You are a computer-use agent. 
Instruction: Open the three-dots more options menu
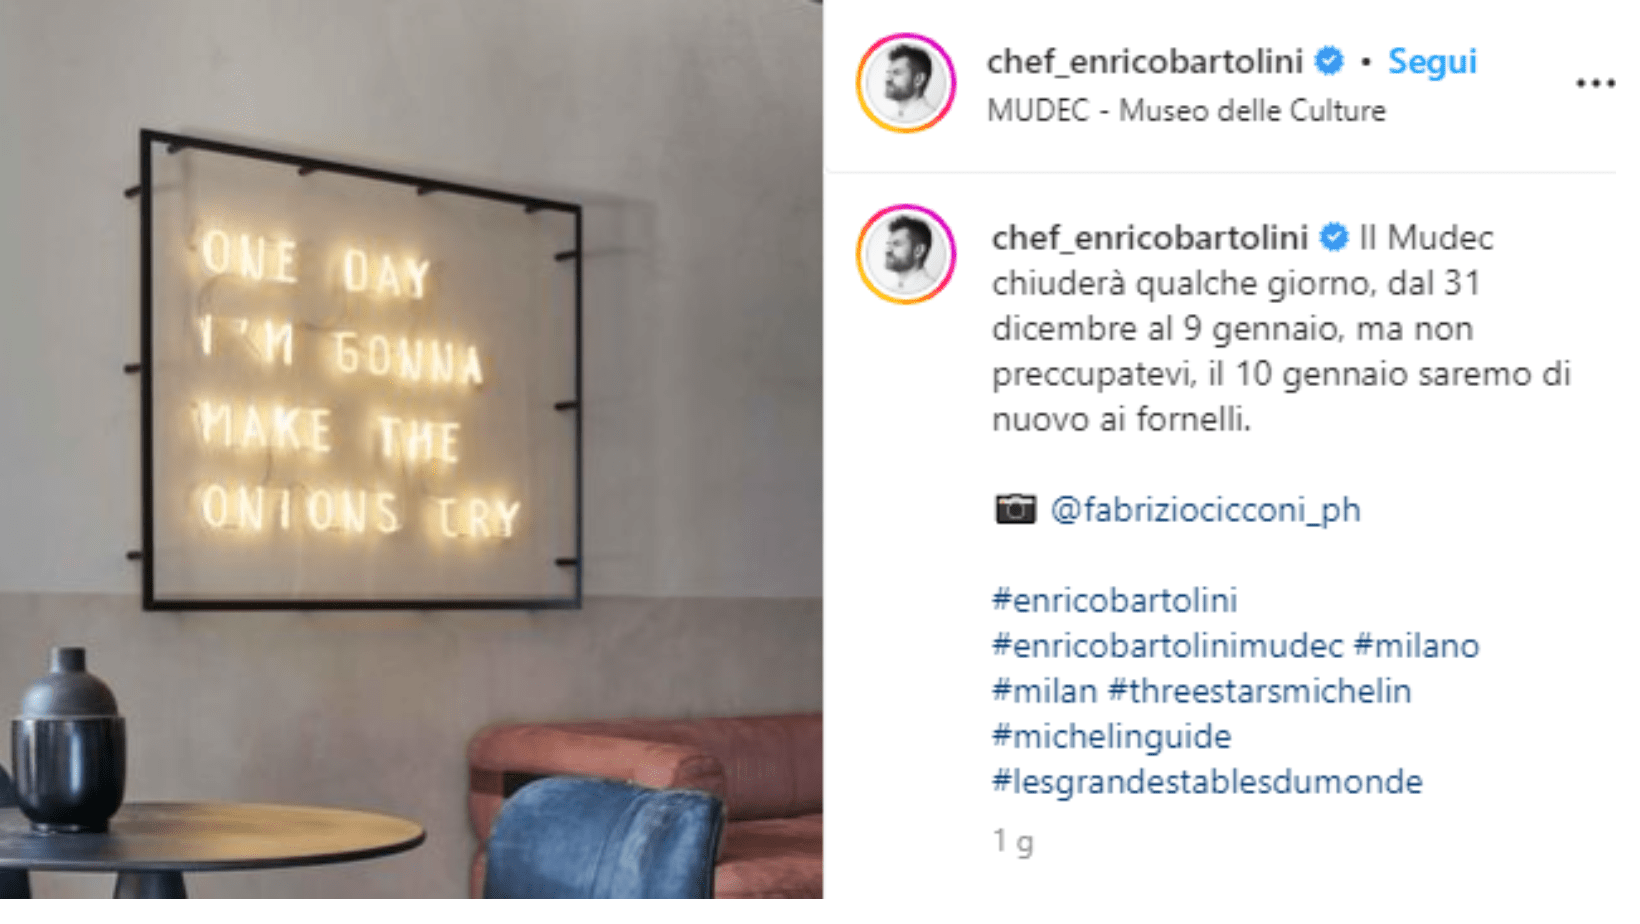point(1595,83)
